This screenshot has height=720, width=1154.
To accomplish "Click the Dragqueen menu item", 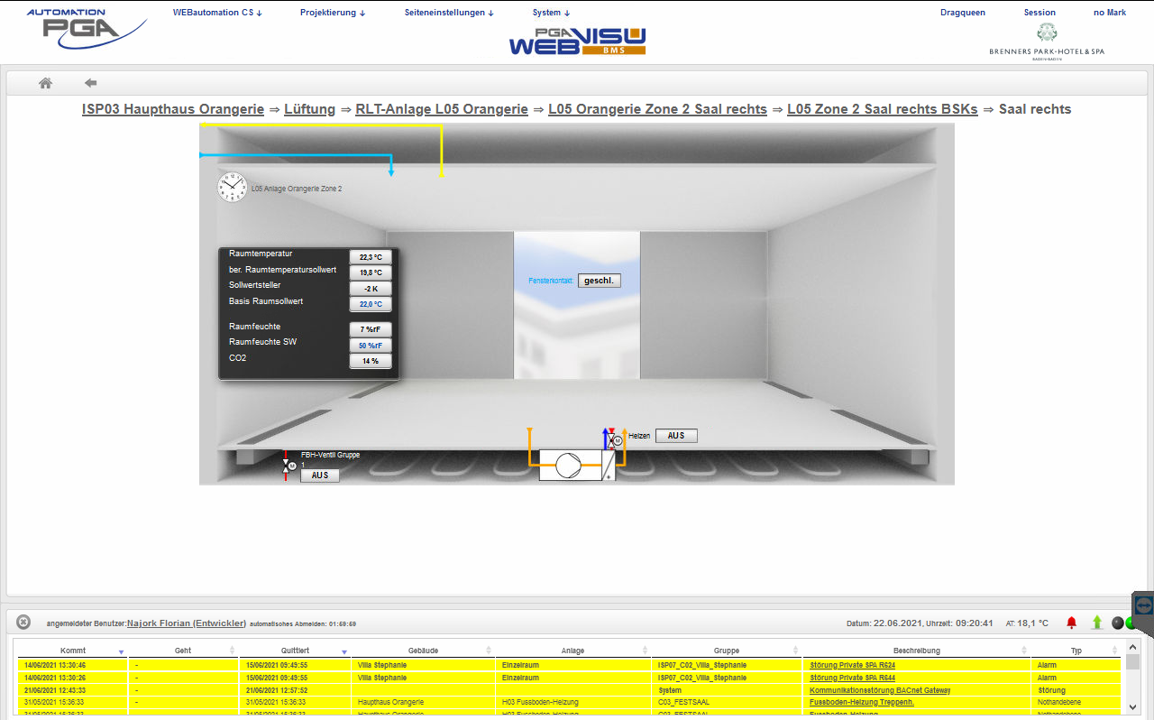I will click(x=963, y=13).
